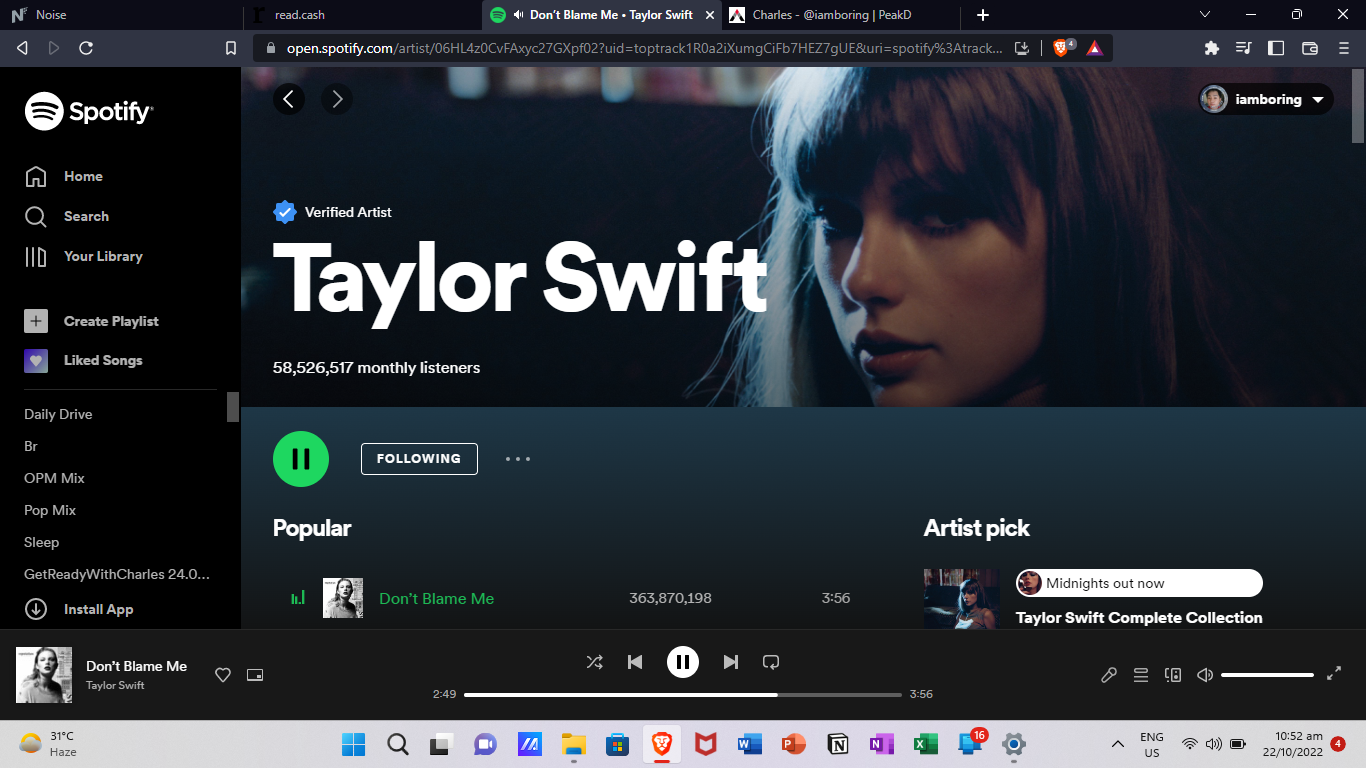Toggle repeat mode
This screenshot has height=768, width=1366.
click(771, 661)
